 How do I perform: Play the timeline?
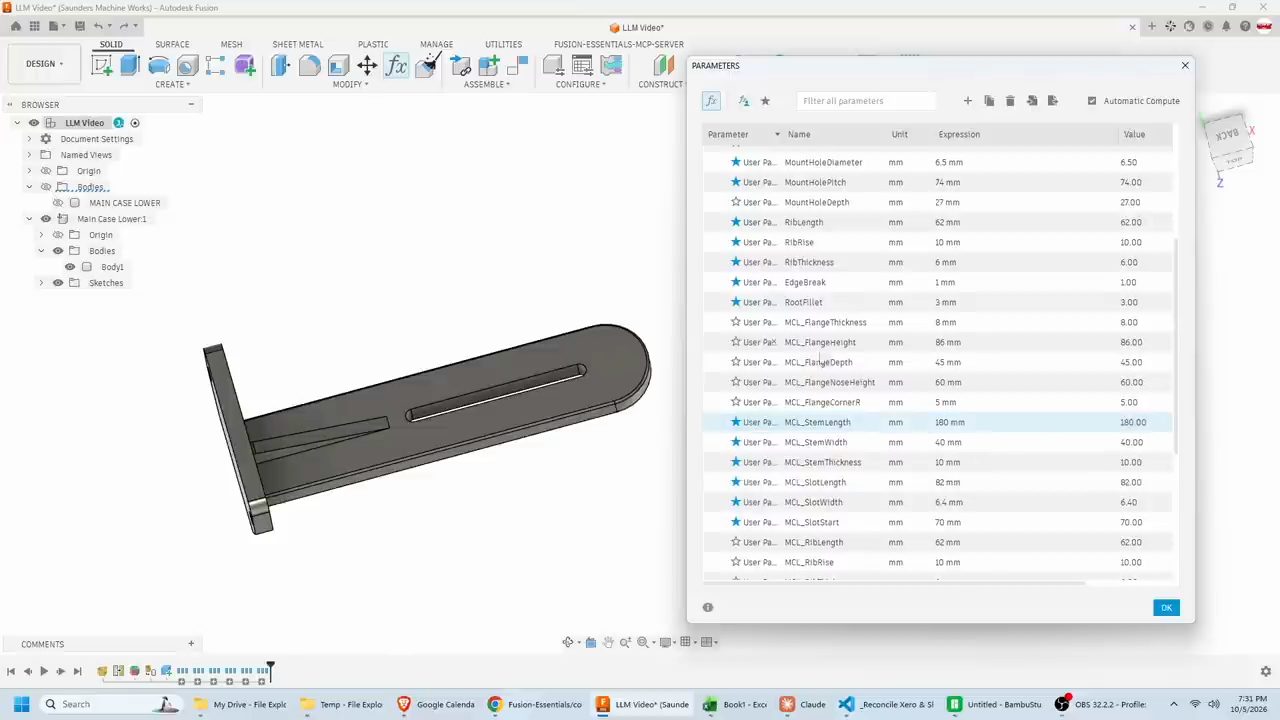[x=44, y=672]
